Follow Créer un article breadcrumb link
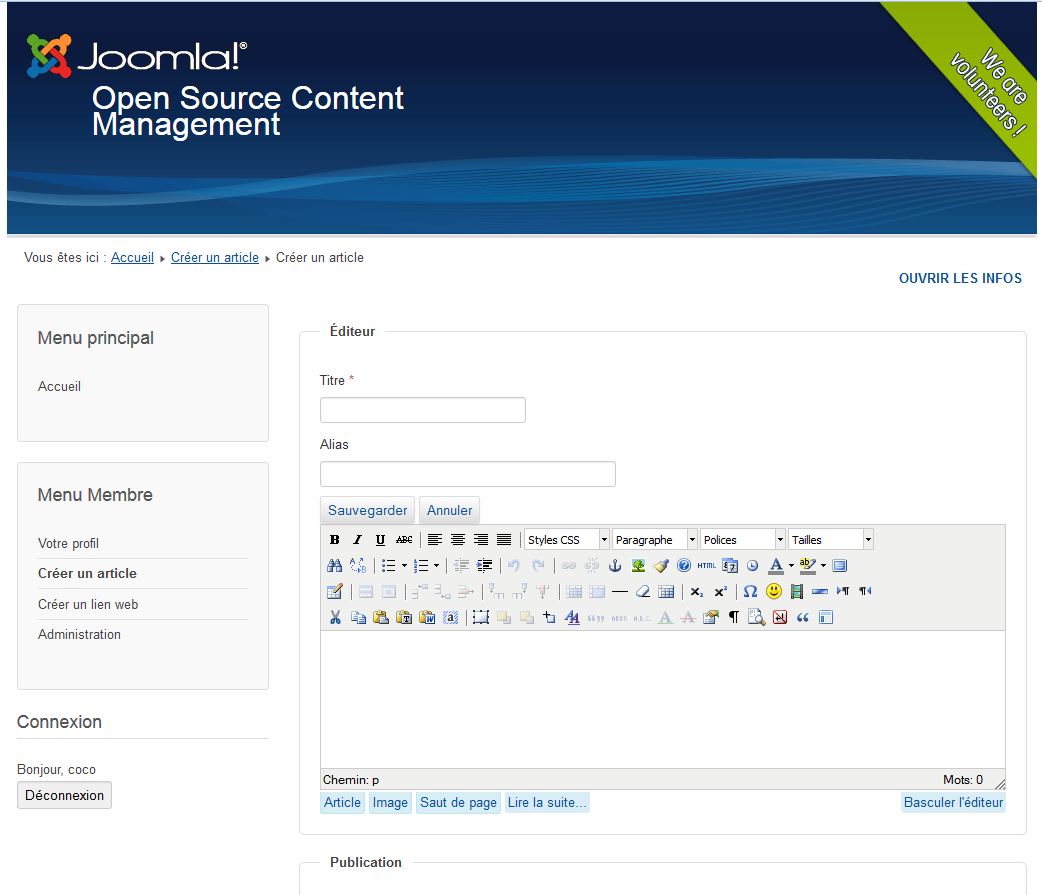Viewport: 1042px width, 895px height. 215,258
